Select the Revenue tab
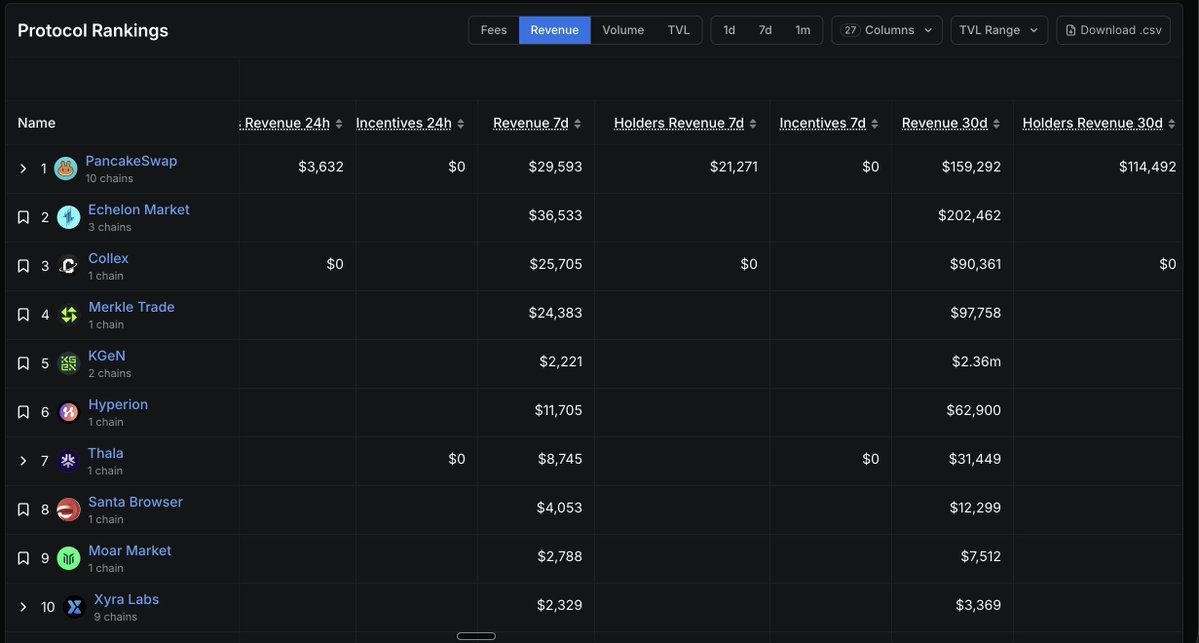The width and height of the screenshot is (1199, 643). click(554, 30)
